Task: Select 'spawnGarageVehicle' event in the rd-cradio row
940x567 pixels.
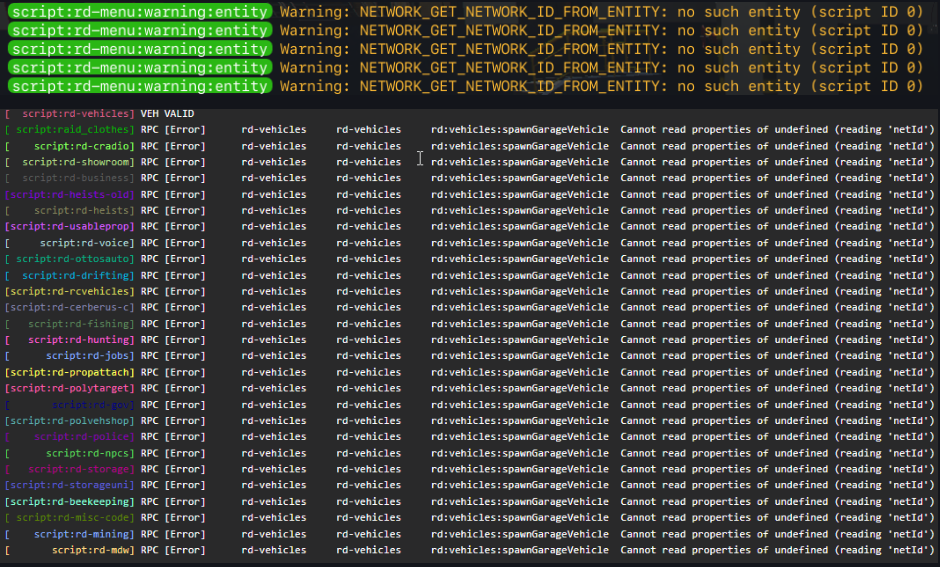Action: point(520,146)
